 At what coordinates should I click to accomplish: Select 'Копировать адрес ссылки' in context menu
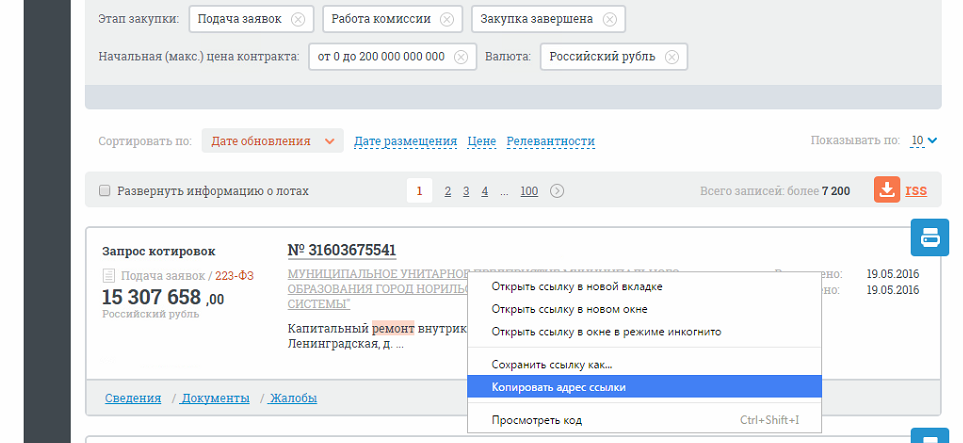pyautogui.click(x=644, y=387)
